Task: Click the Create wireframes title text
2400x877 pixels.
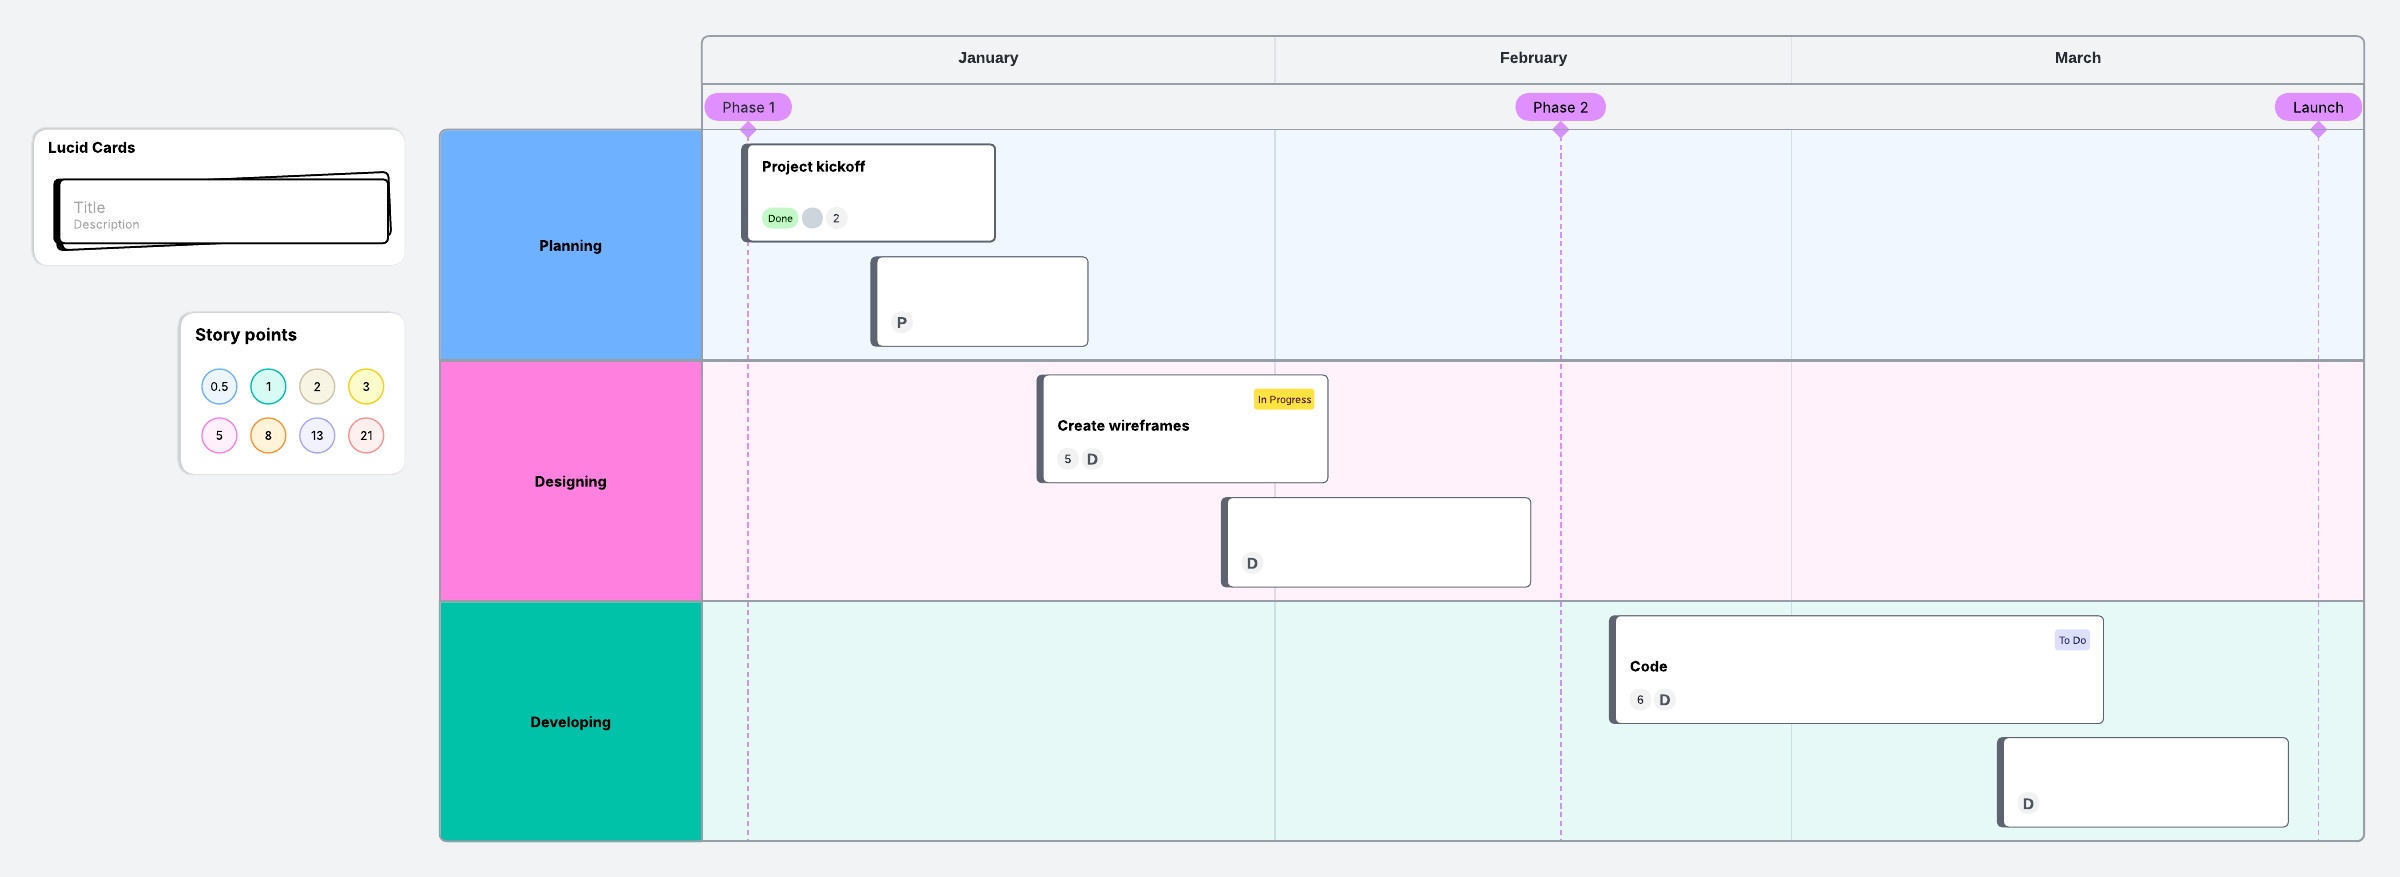Action: pyautogui.click(x=1123, y=426)
